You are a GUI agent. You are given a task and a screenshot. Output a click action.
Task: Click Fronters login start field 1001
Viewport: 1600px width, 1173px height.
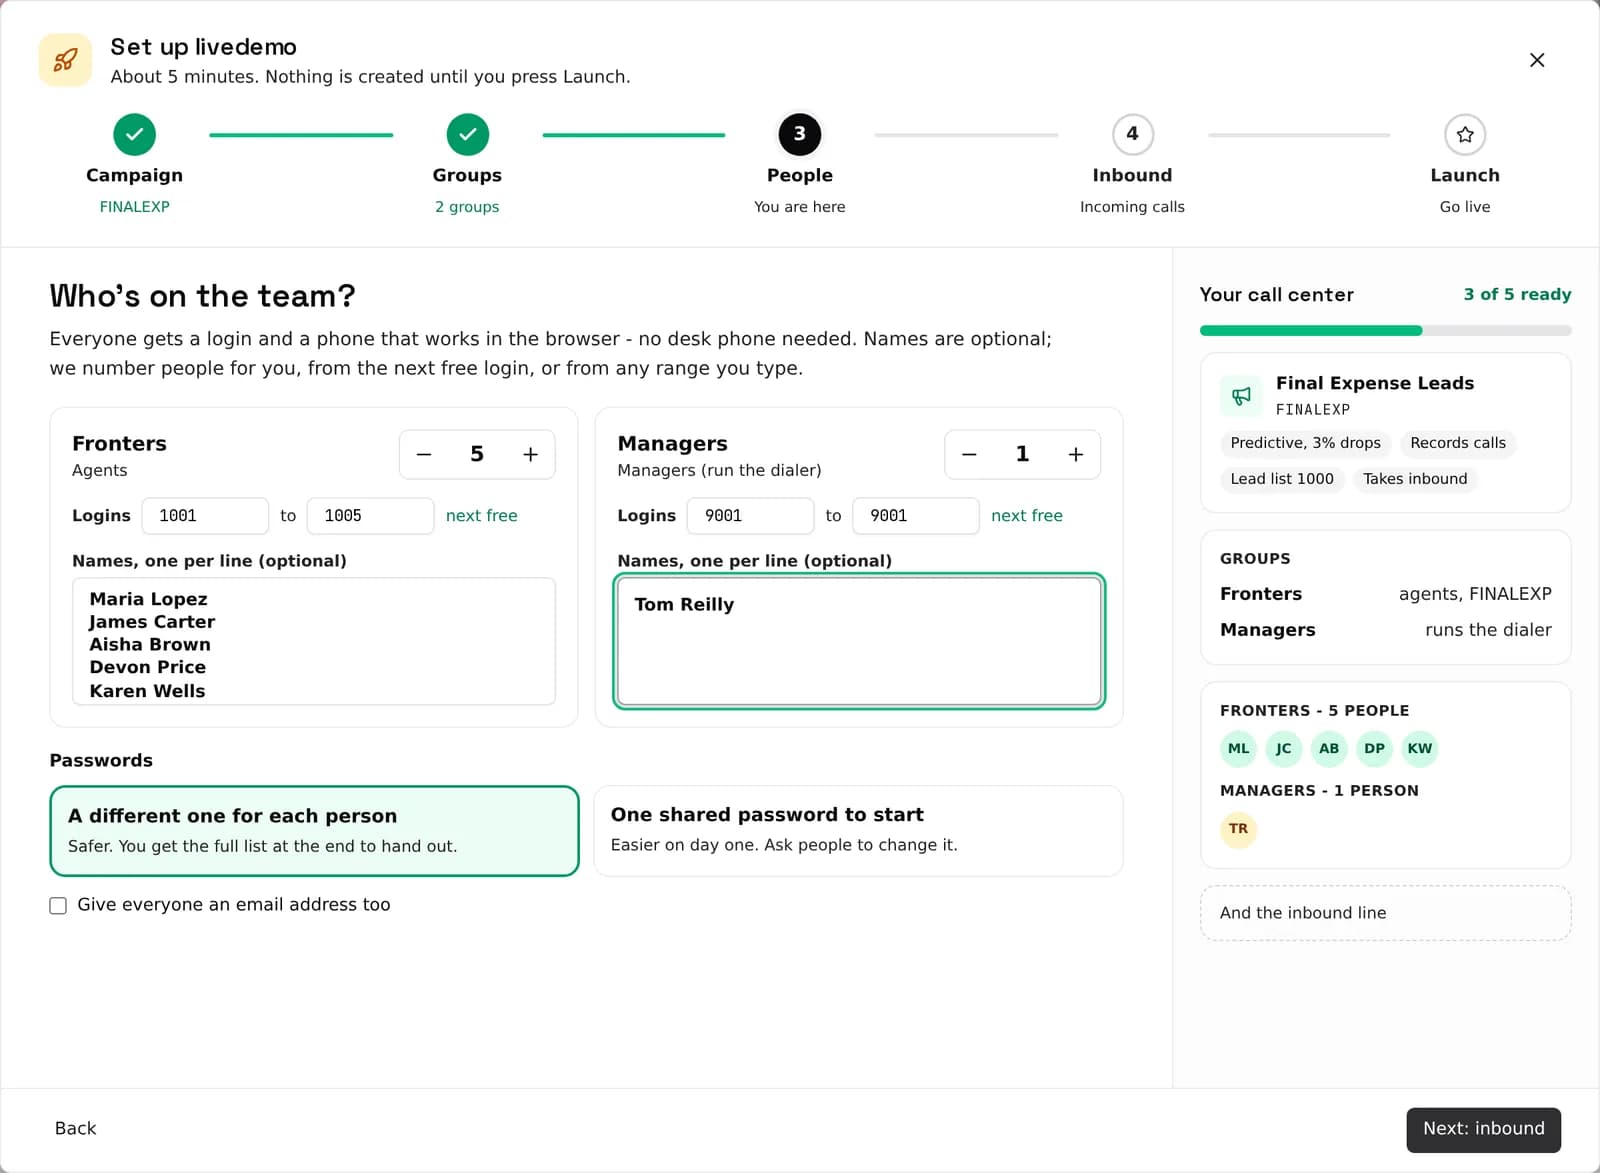click(x=205, y=516)
